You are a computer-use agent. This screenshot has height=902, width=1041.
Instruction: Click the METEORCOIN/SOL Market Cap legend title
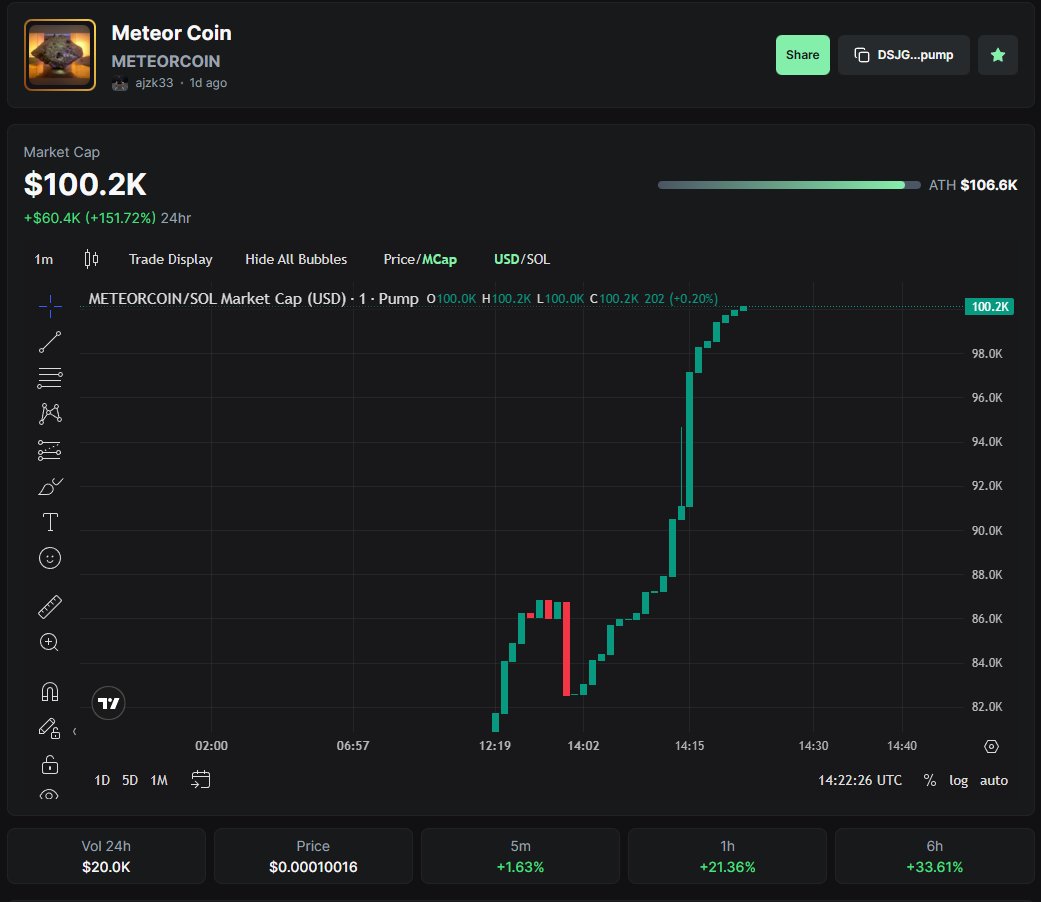click(254, 299)
